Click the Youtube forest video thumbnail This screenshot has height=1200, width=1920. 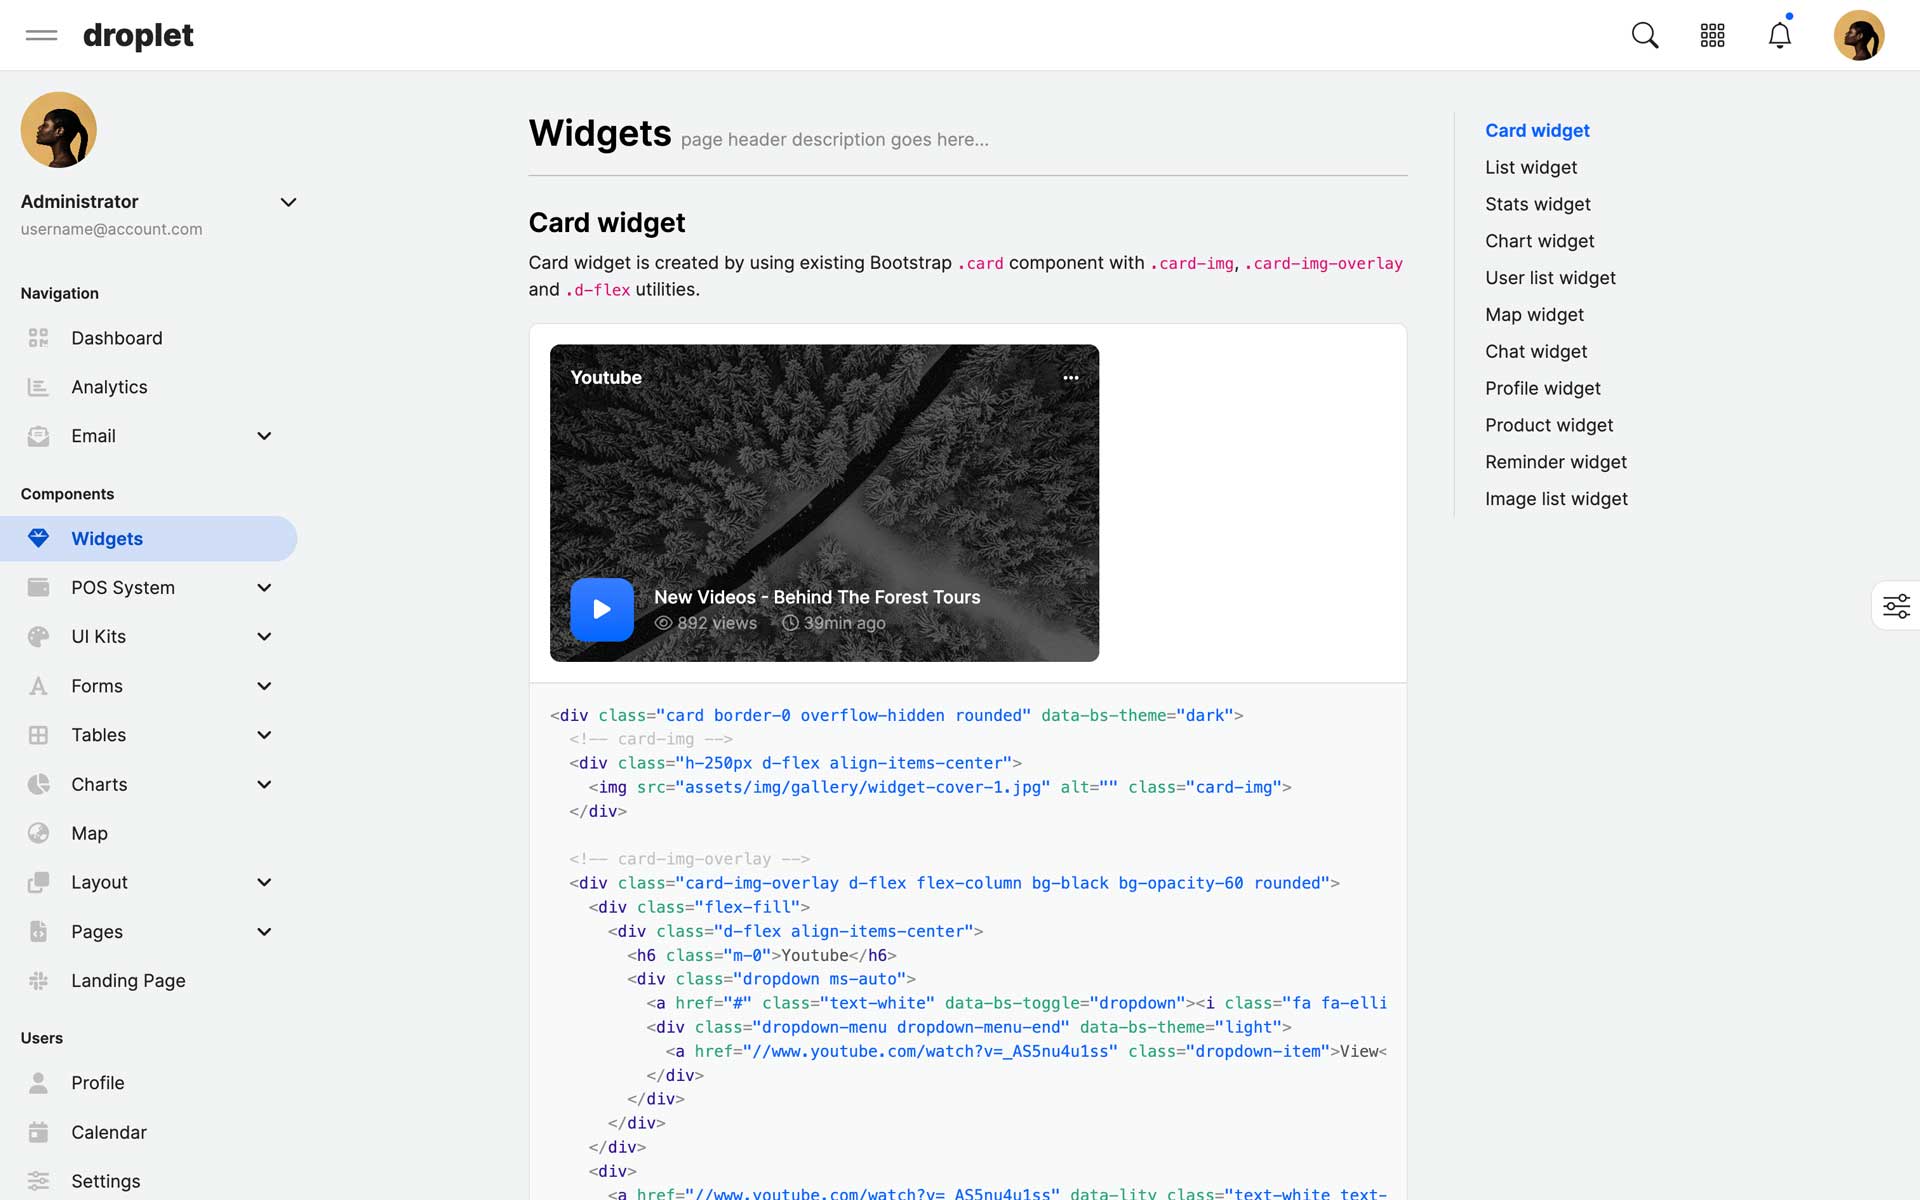coord(824,480)
